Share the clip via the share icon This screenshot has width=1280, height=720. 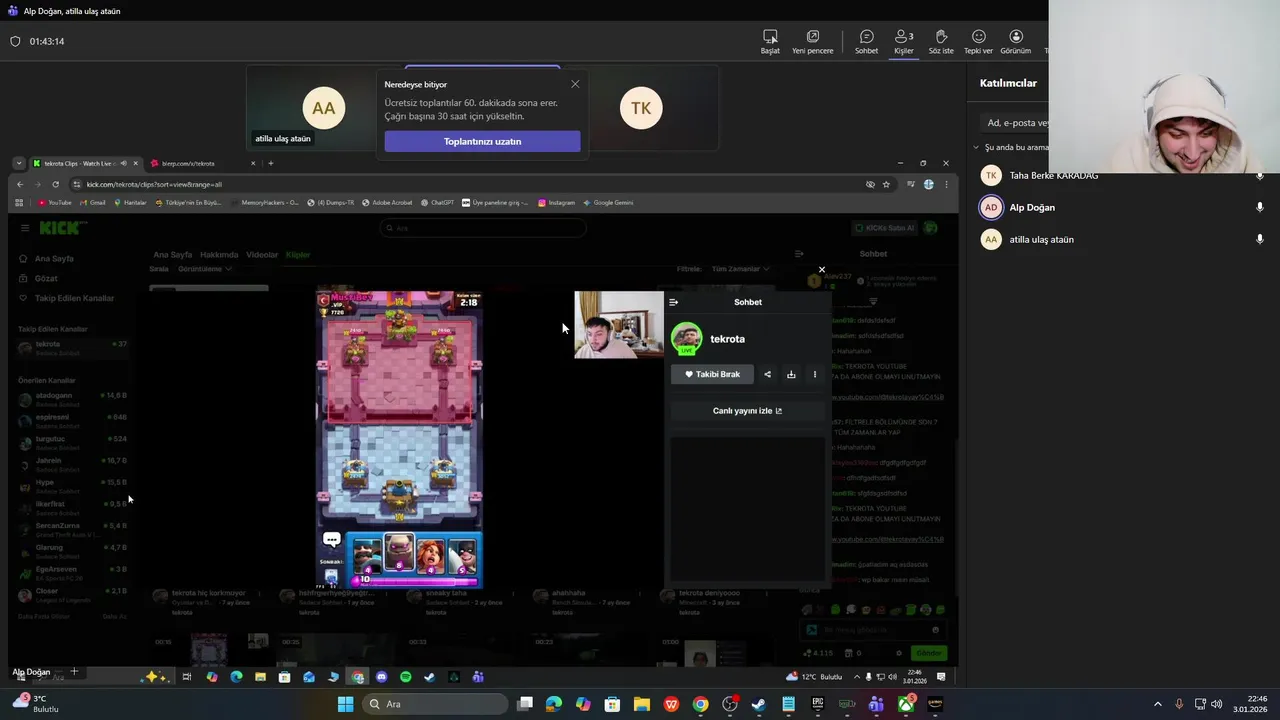coord(767,374)
